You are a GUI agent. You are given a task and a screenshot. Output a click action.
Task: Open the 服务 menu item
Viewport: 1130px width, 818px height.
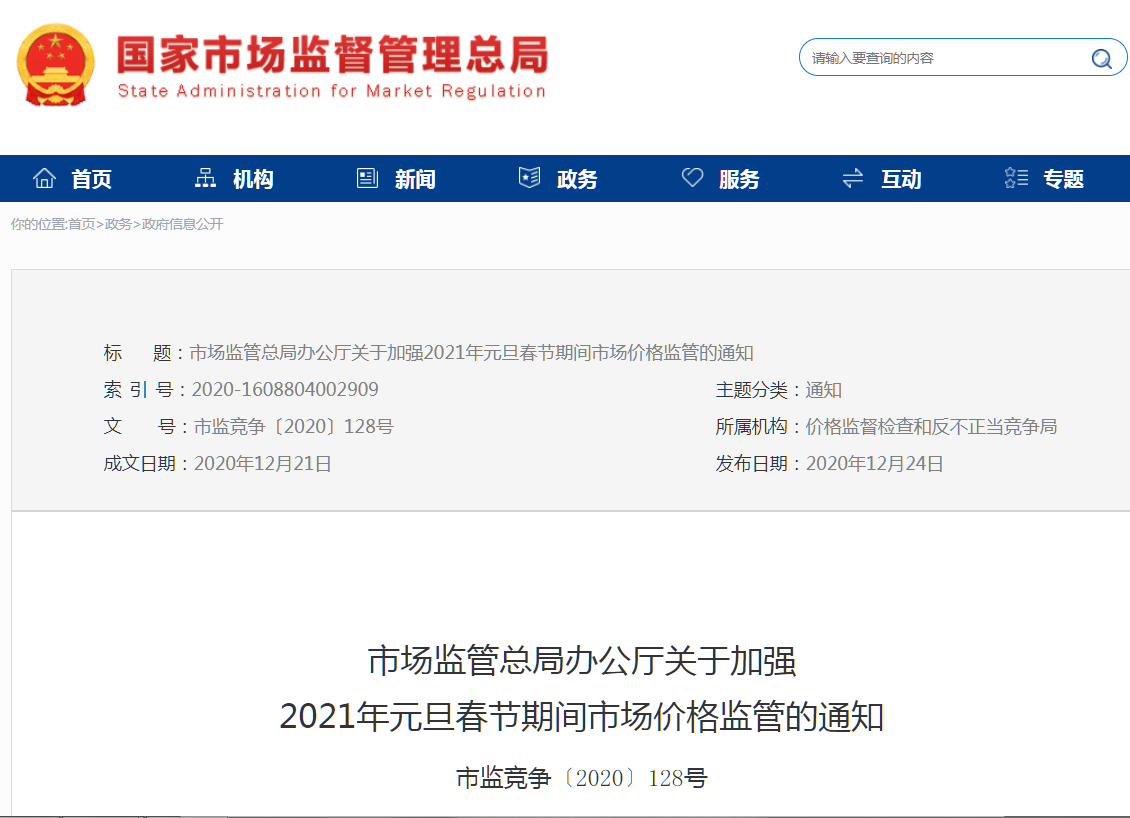click(739, 179)
